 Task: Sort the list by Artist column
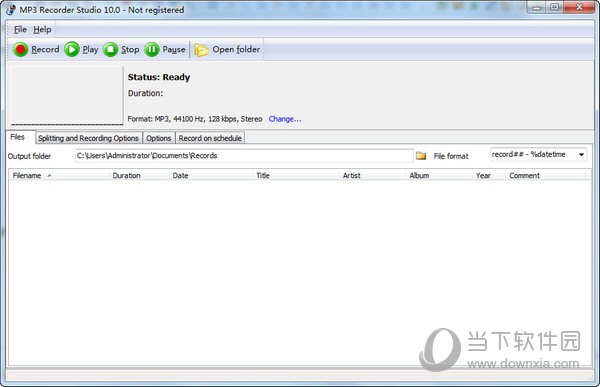373,175
